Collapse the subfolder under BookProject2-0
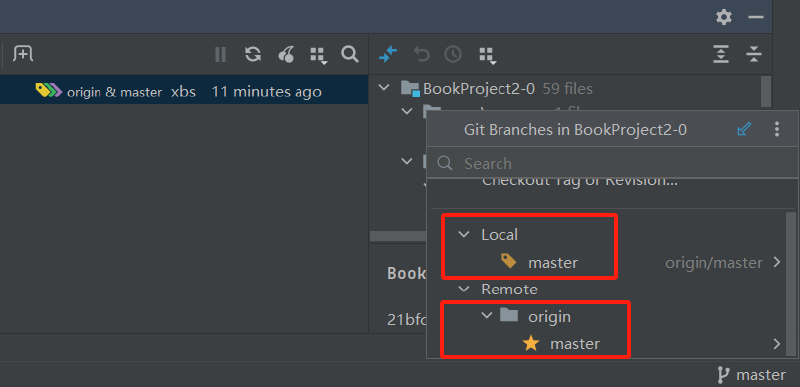800x387 pixels. (407, 110)
